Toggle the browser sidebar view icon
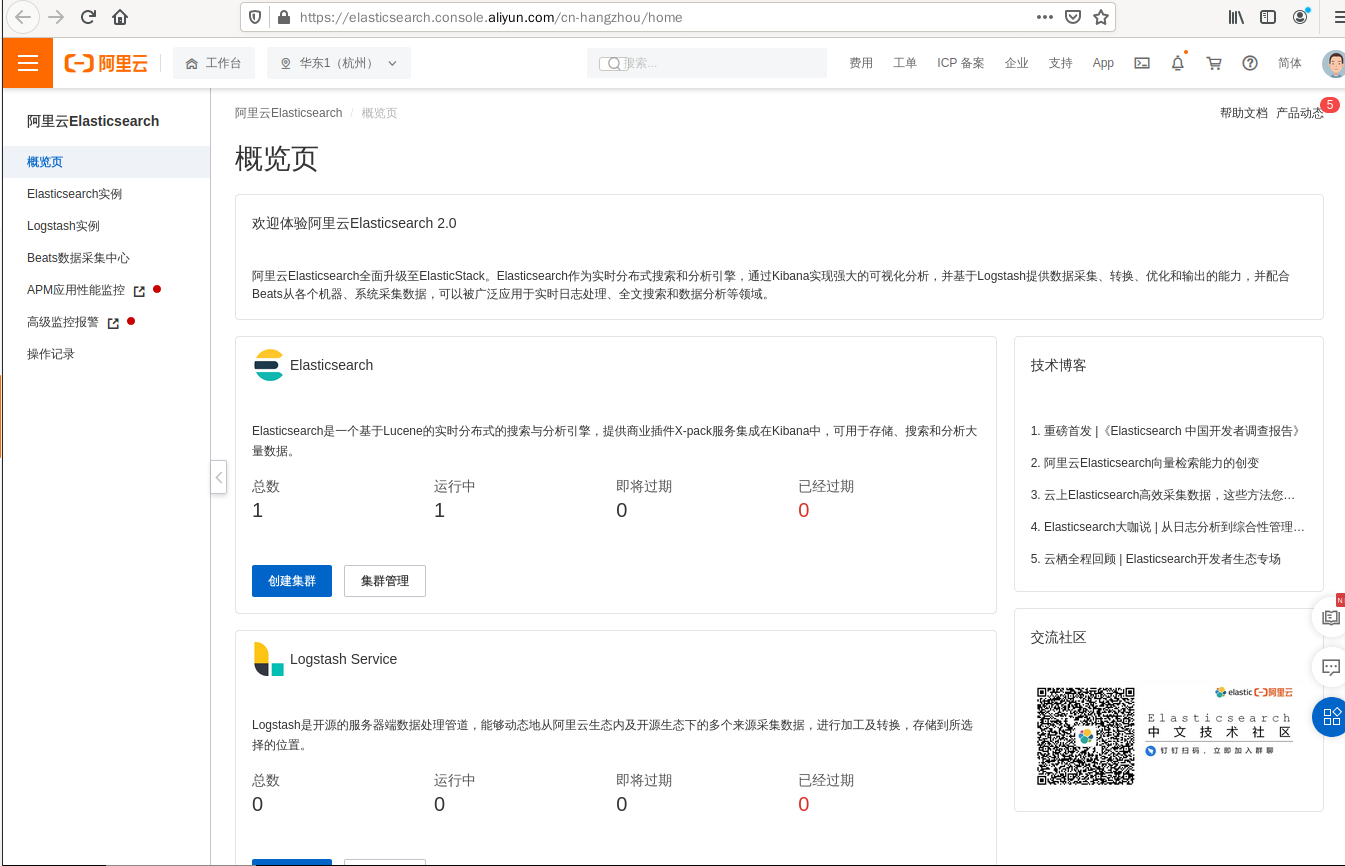 click(x=1268, y=17)
